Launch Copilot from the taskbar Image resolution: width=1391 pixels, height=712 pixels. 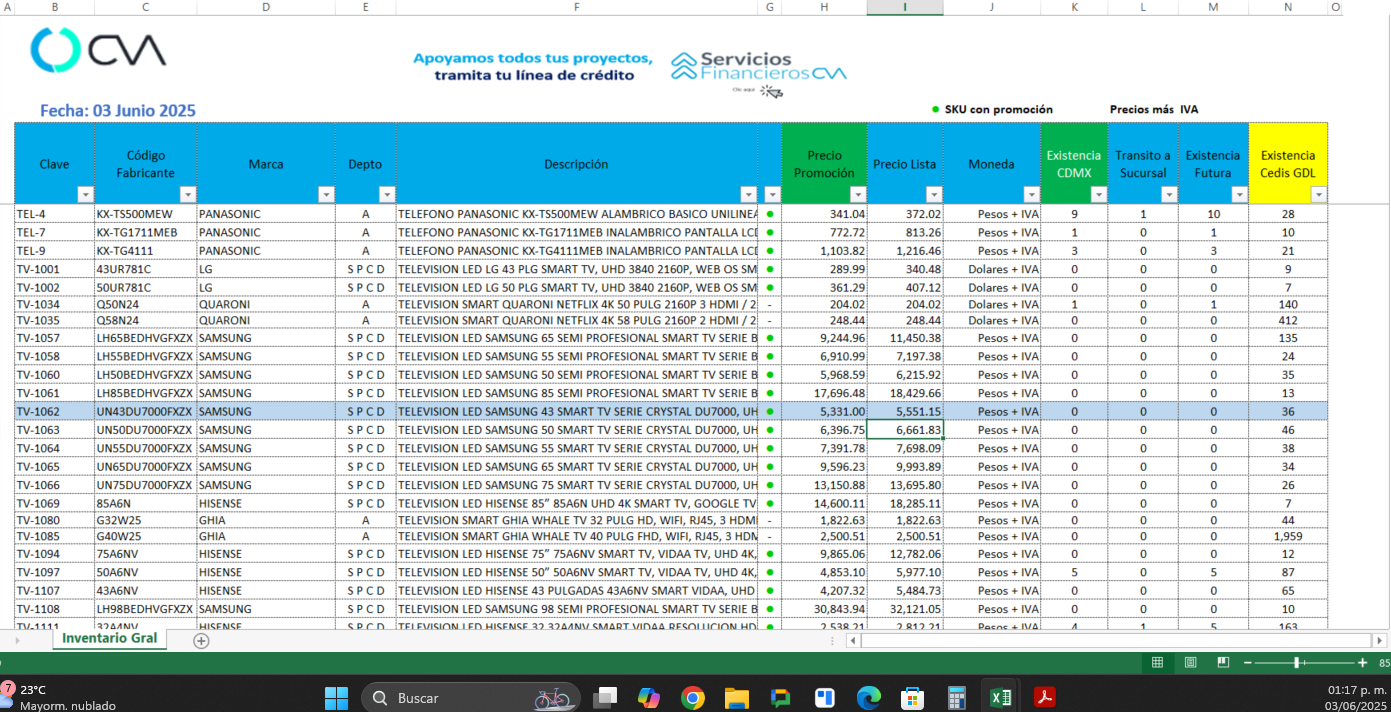(x=649, y=697)
